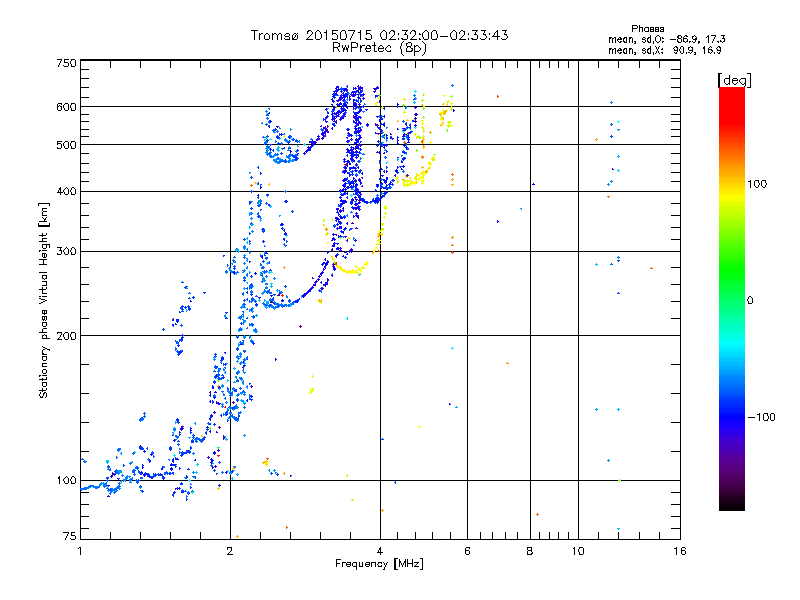Click x-axis tick label '6'
The image size is (800, 600).
(467, 551)
